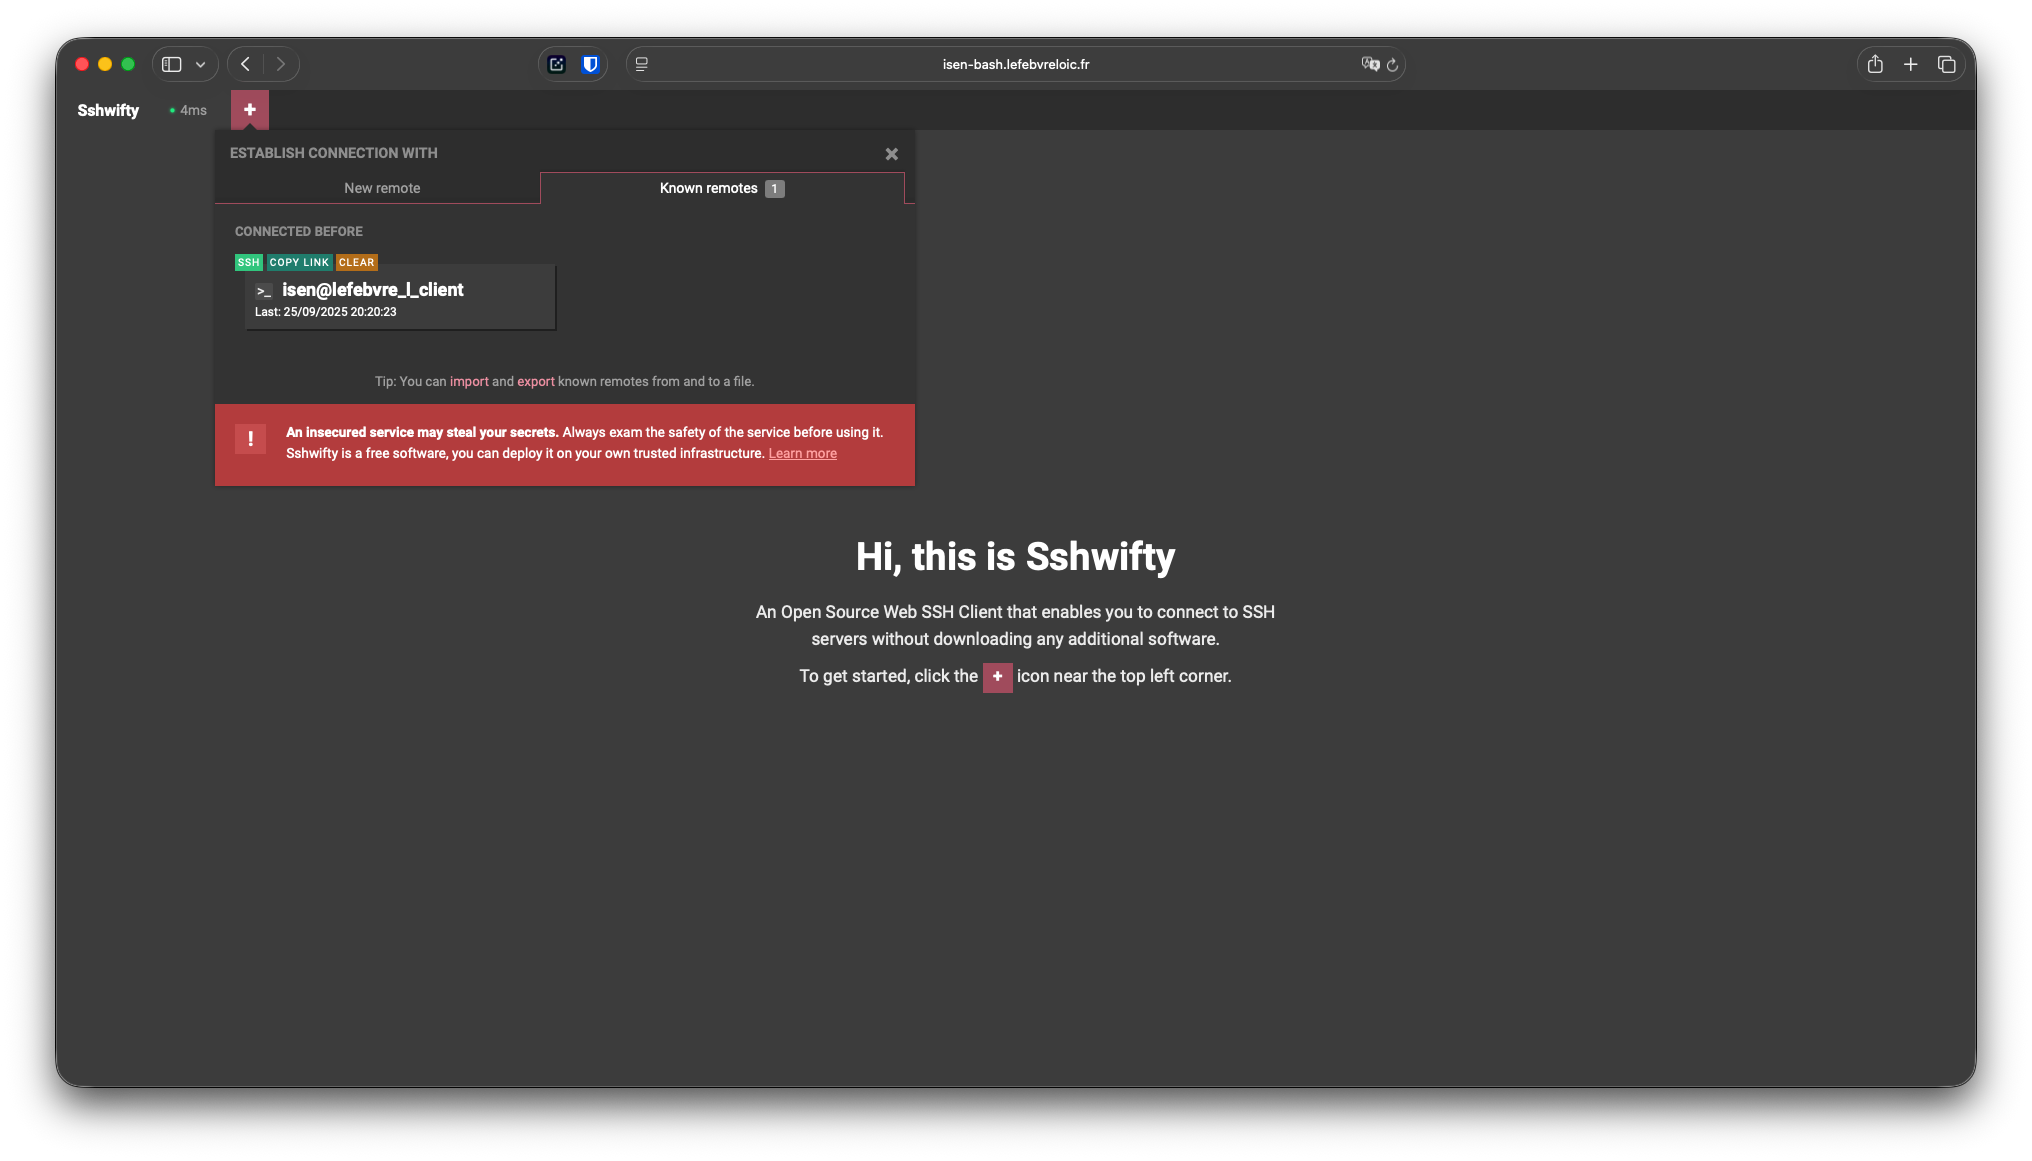Show tab overview icon
This screenshot has width=2032, height=1161.
coord(1946,64)
